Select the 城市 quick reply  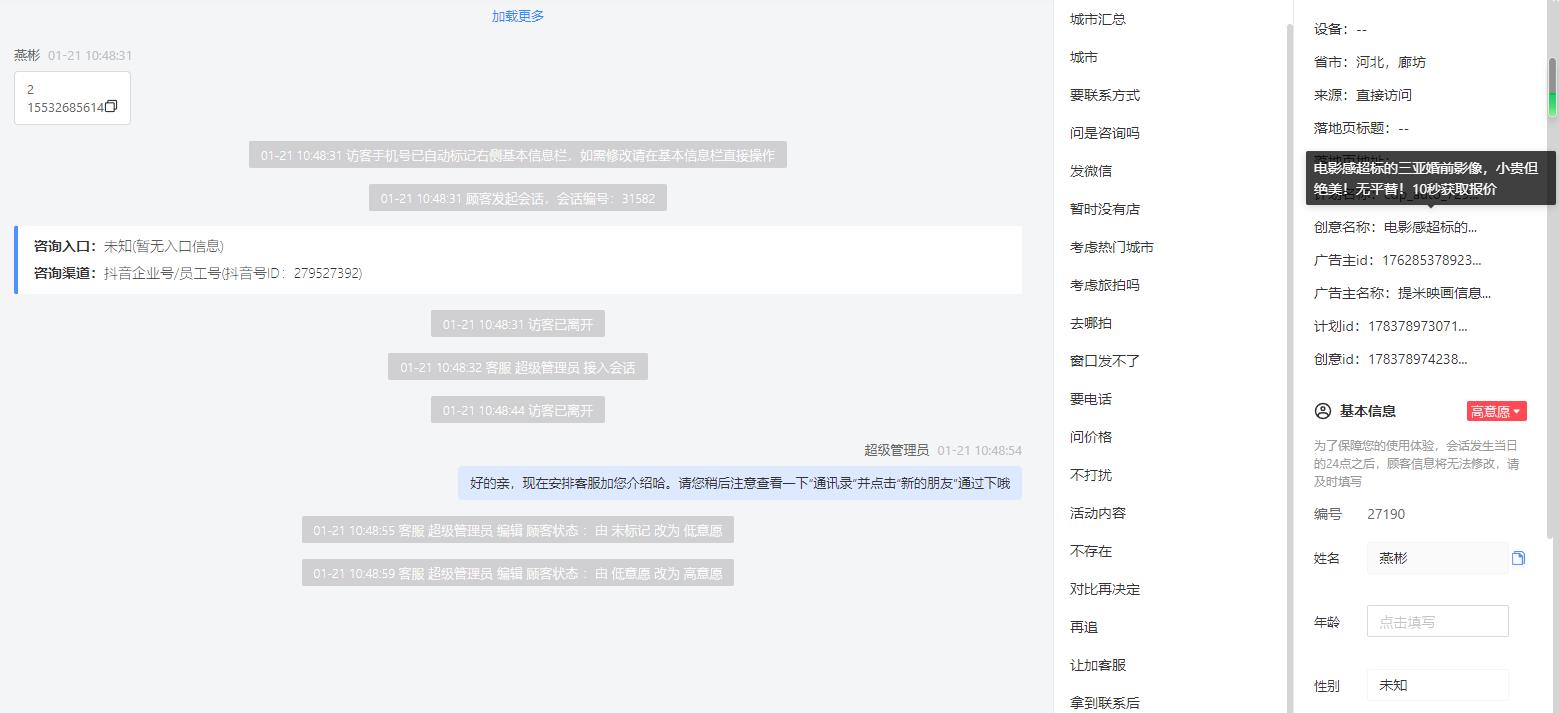tap(1084, 57)
